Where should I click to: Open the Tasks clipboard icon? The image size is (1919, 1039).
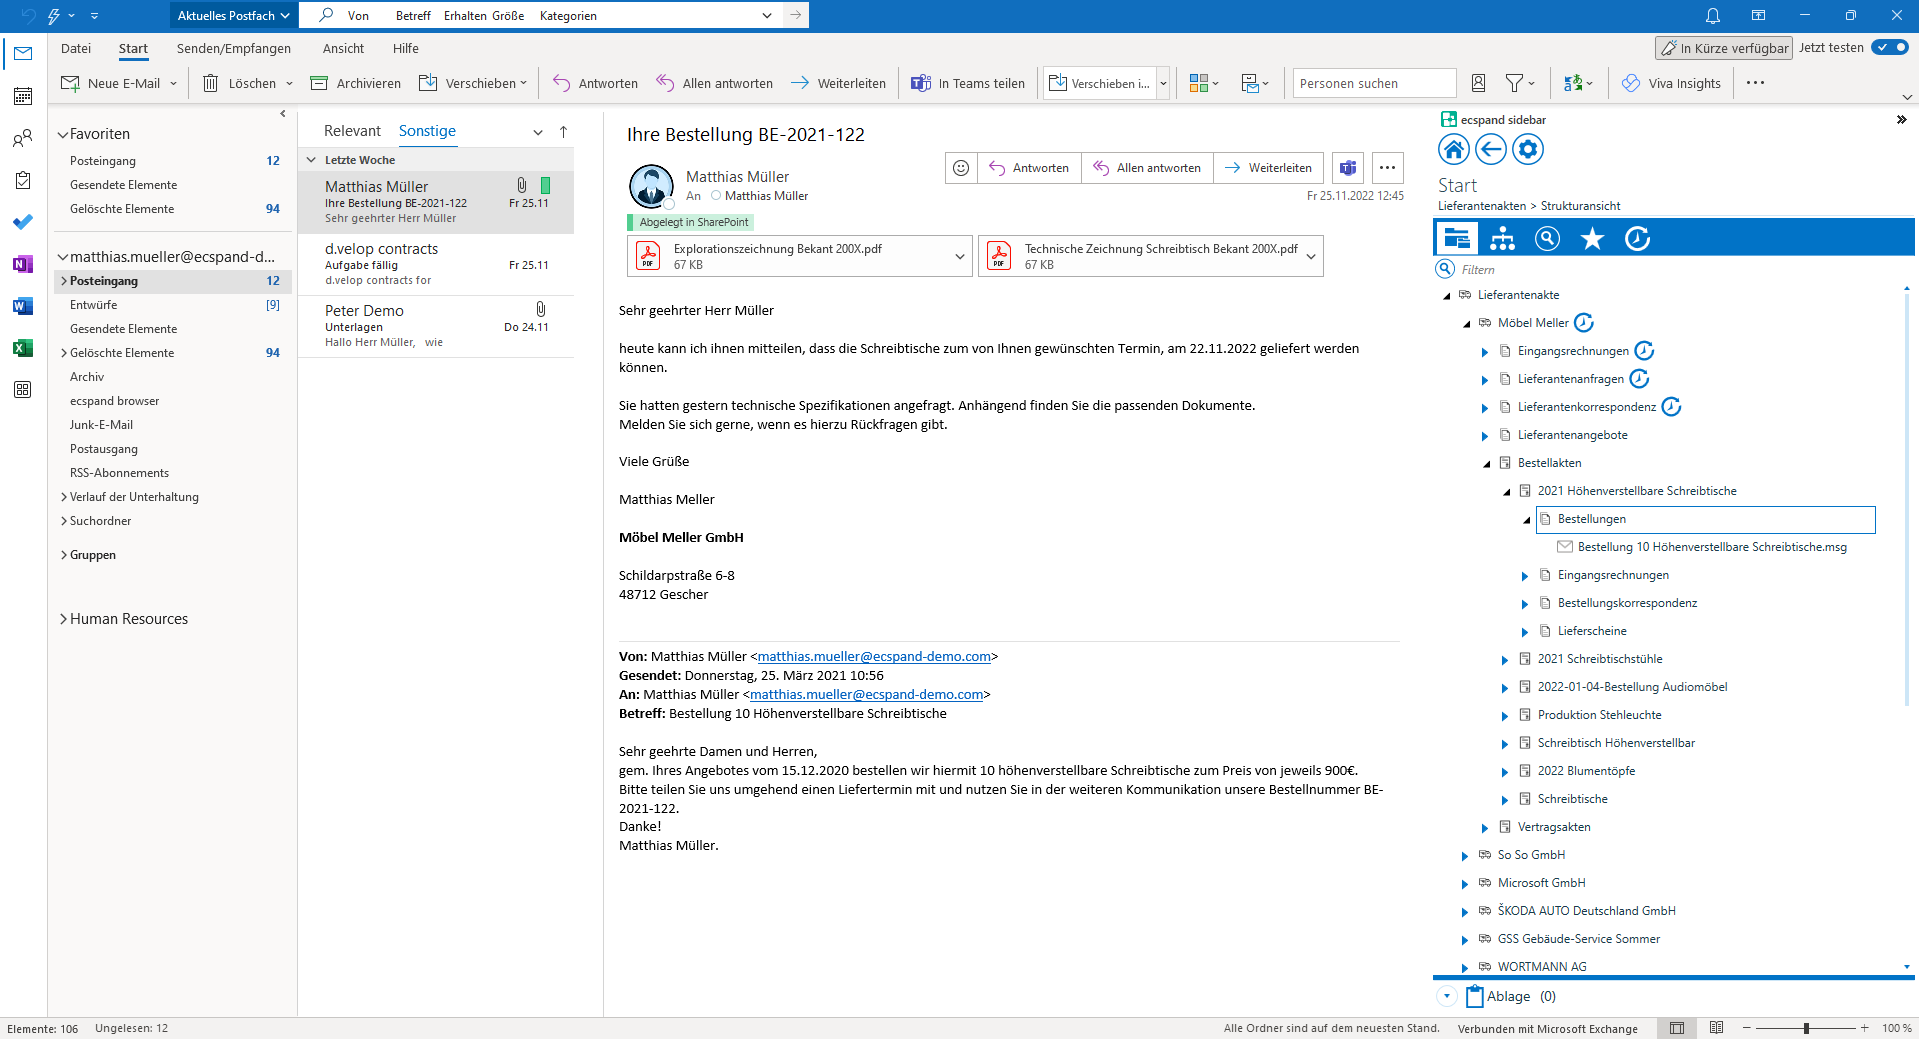[23, 180]
